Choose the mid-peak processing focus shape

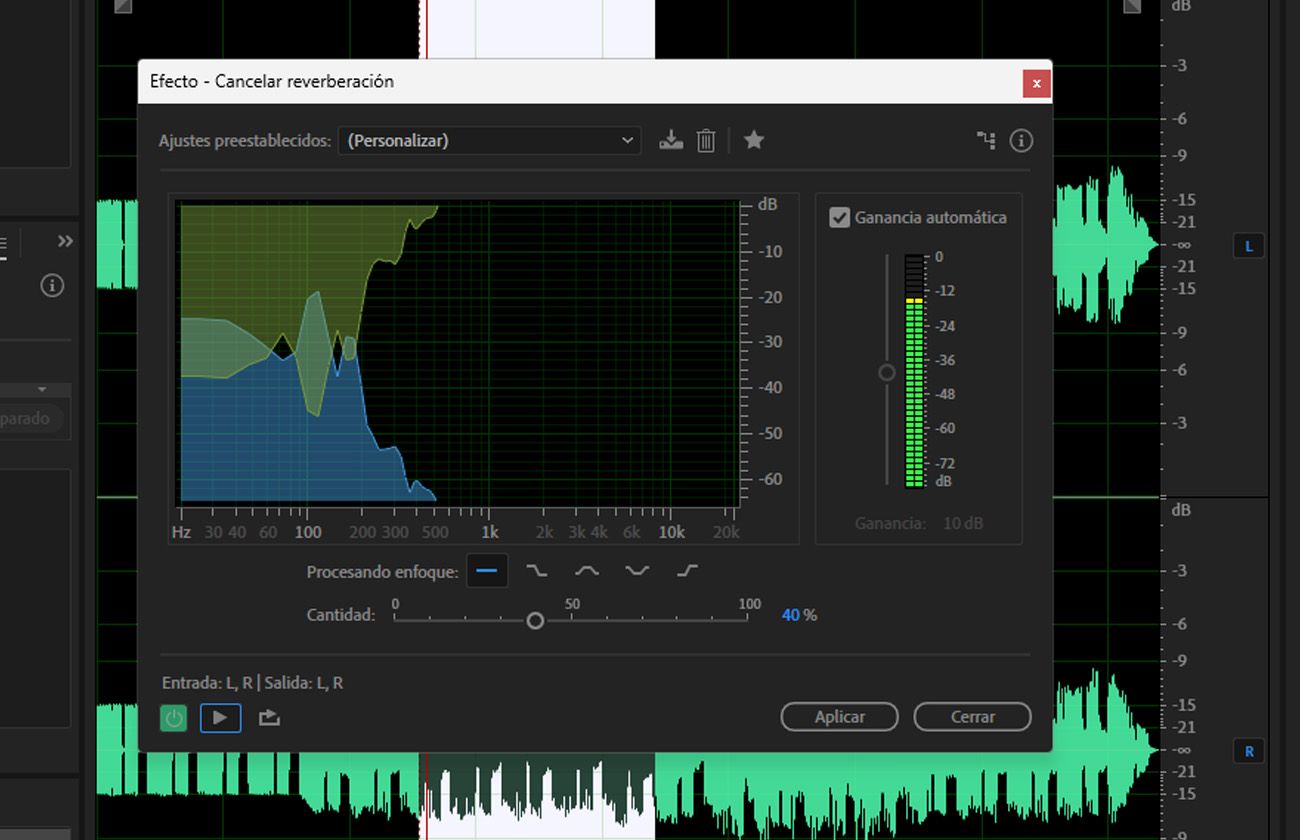point(587,571)
